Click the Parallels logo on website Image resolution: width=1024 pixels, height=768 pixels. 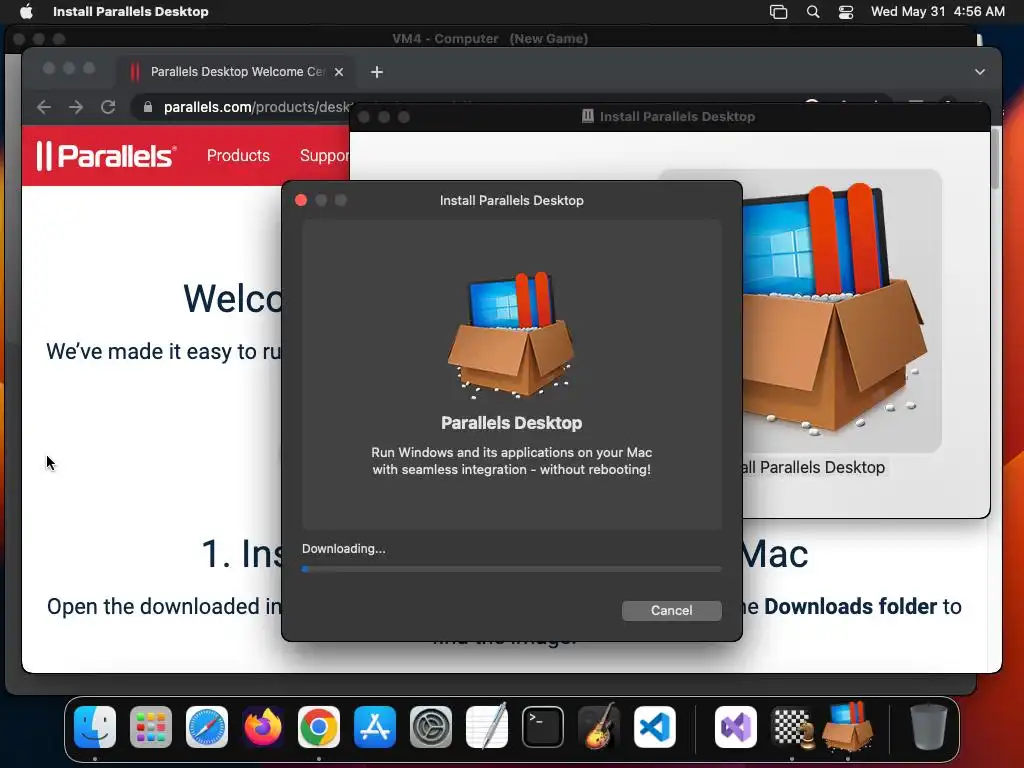(106, 155)
